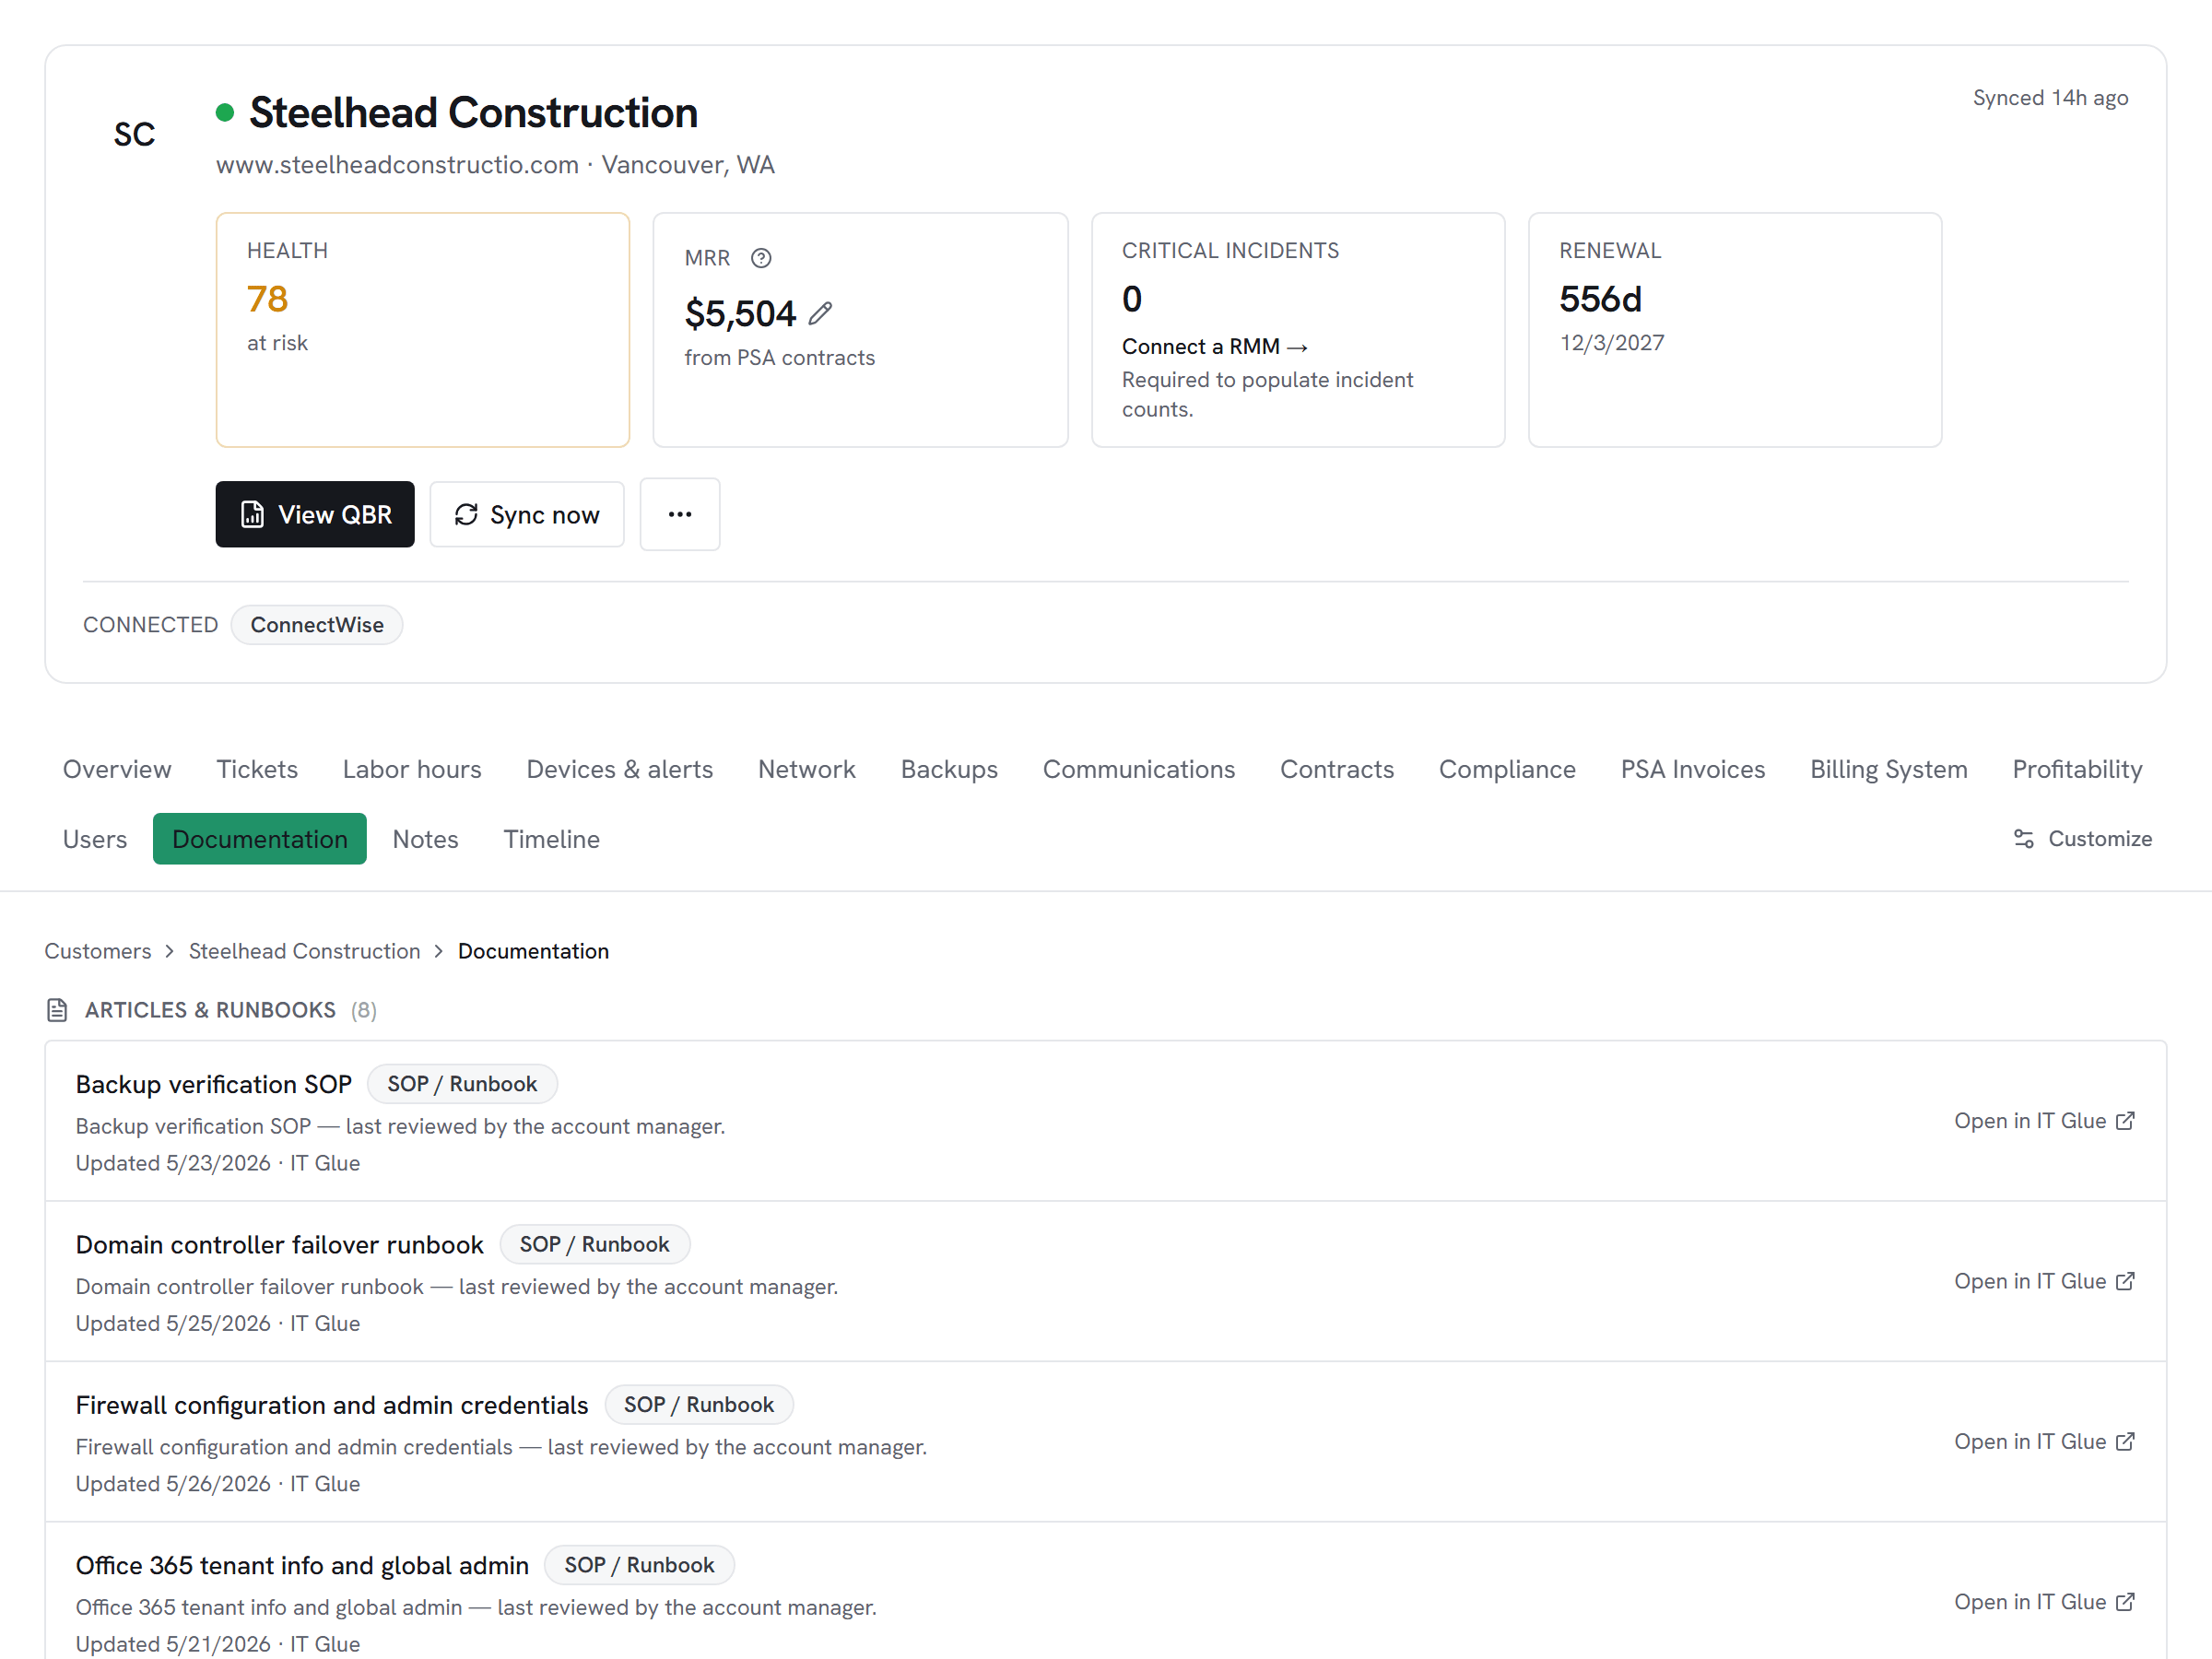2212x1659 pixels.
Task: Go to Customers in breadcrumb
Action: (98, 951)
